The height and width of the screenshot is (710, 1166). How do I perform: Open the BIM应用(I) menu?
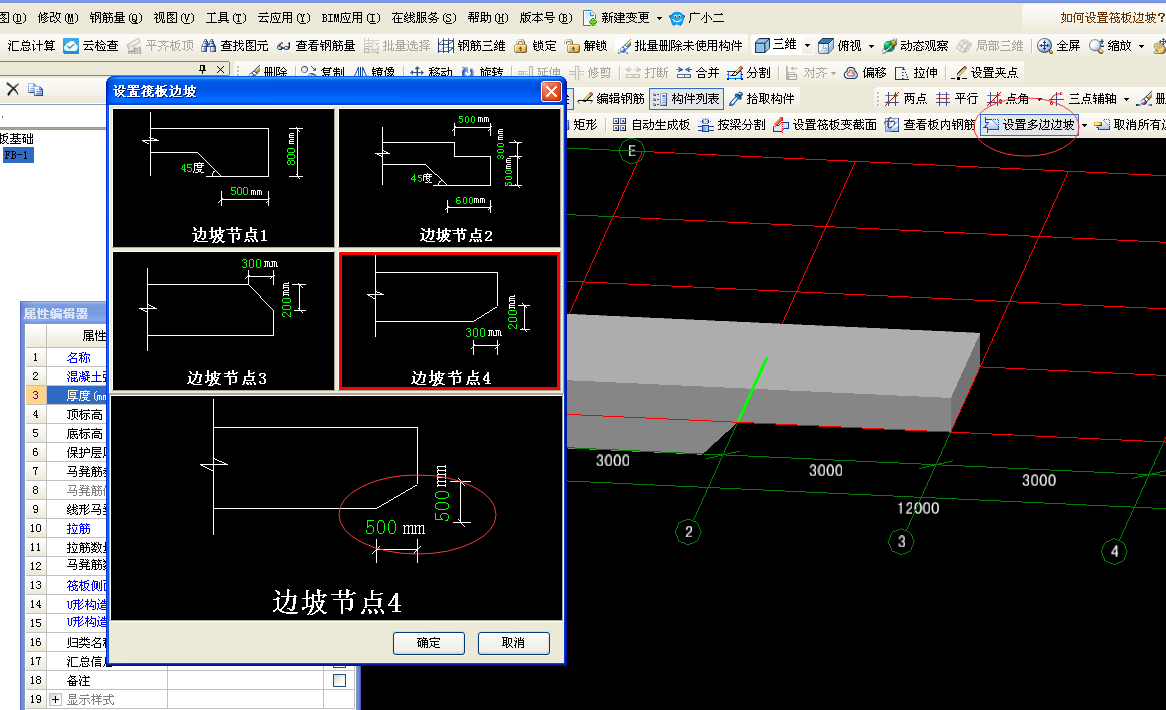[350, 18]
